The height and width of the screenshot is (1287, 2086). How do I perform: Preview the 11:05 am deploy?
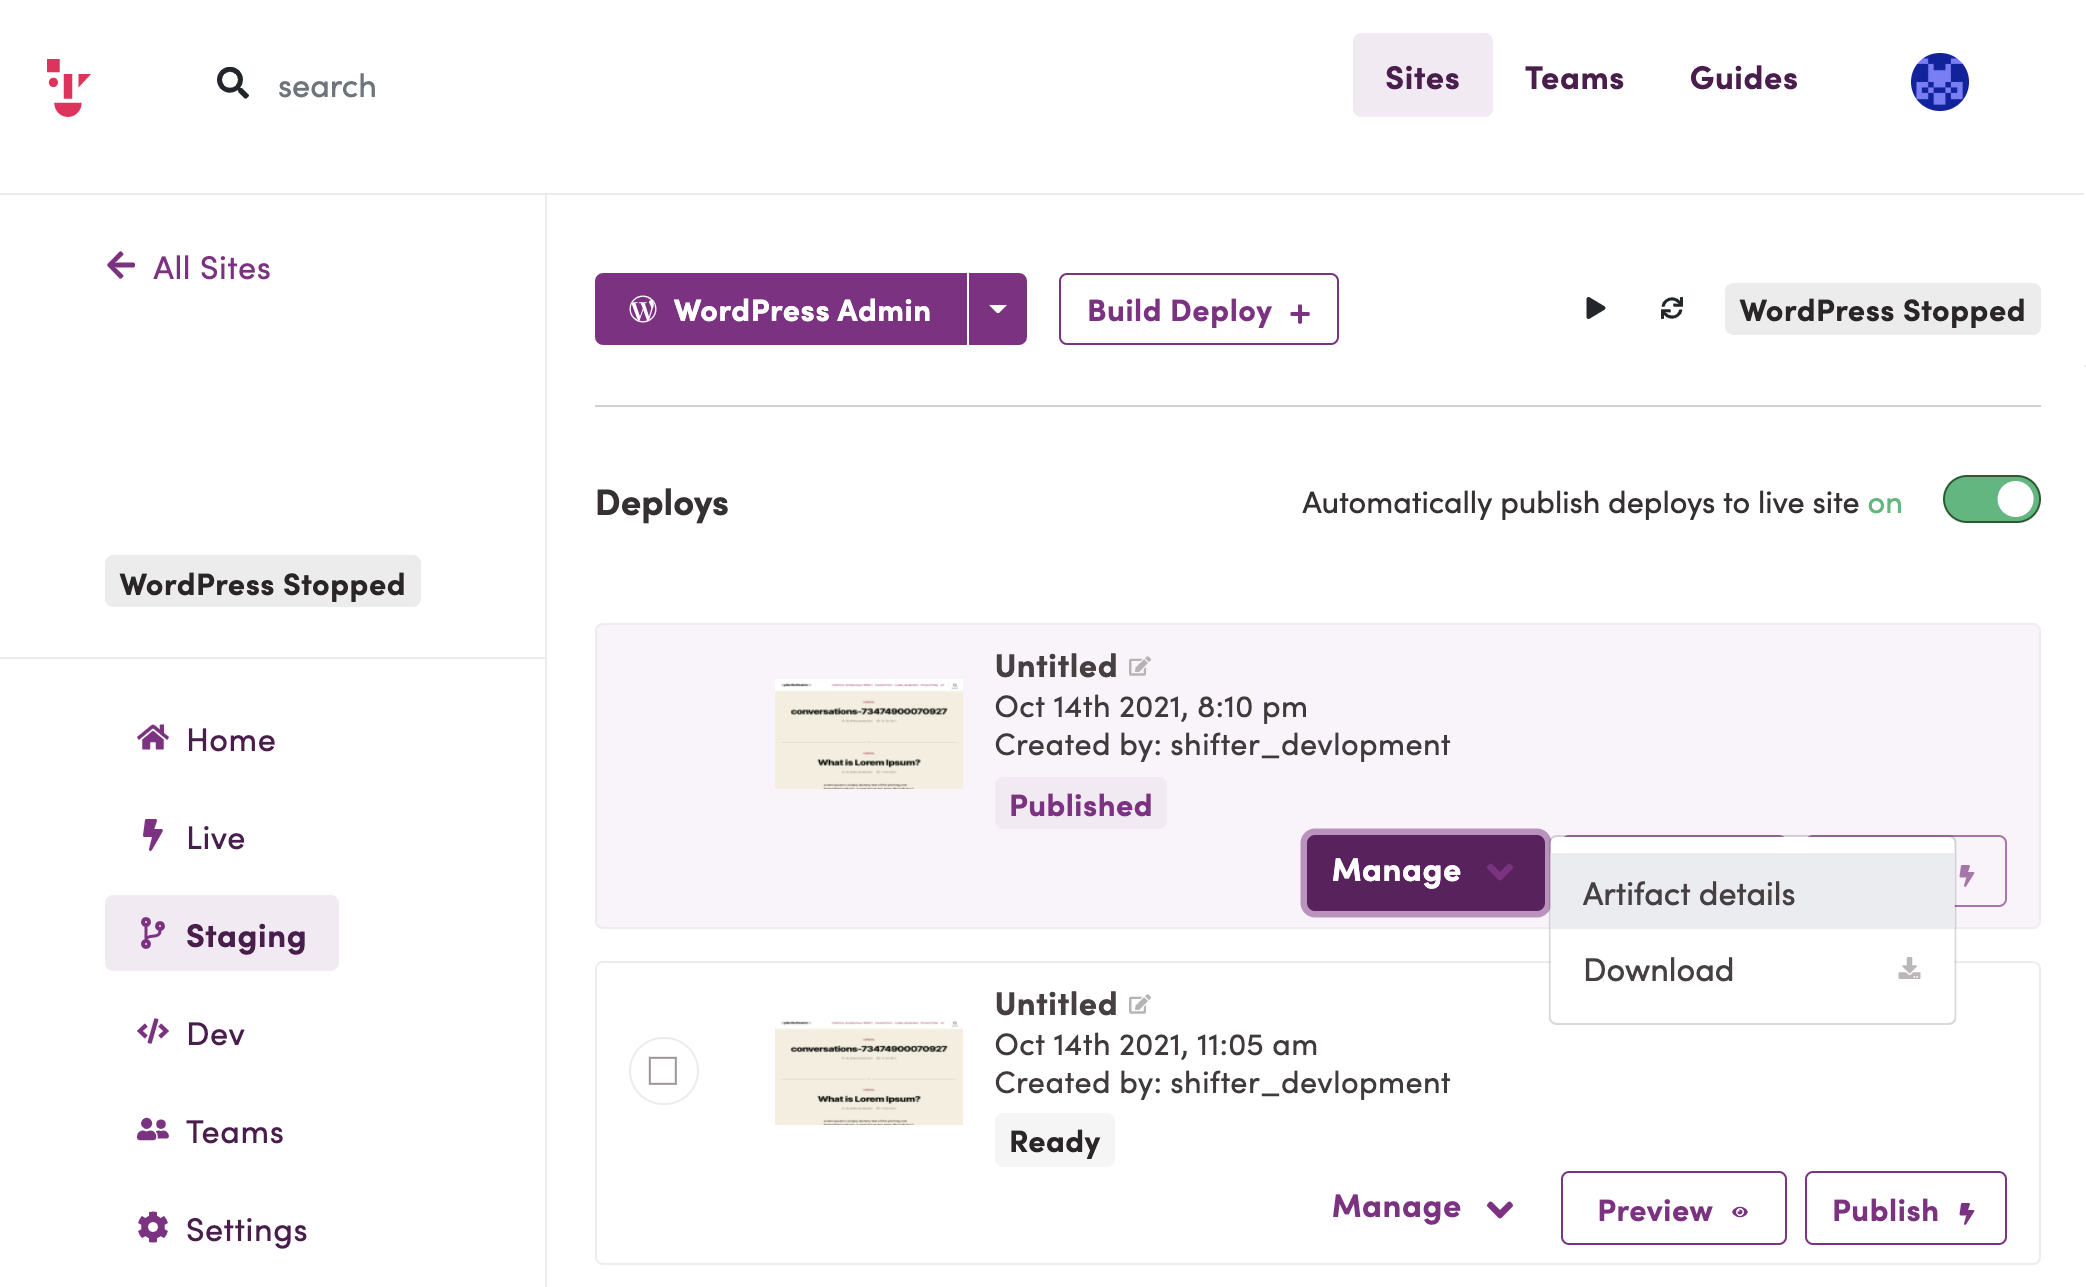[x=1673, y=1209]
